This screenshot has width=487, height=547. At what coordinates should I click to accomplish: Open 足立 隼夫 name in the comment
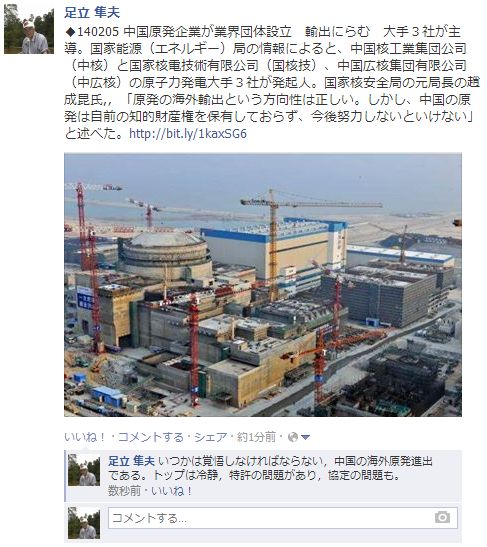(131, 461)
